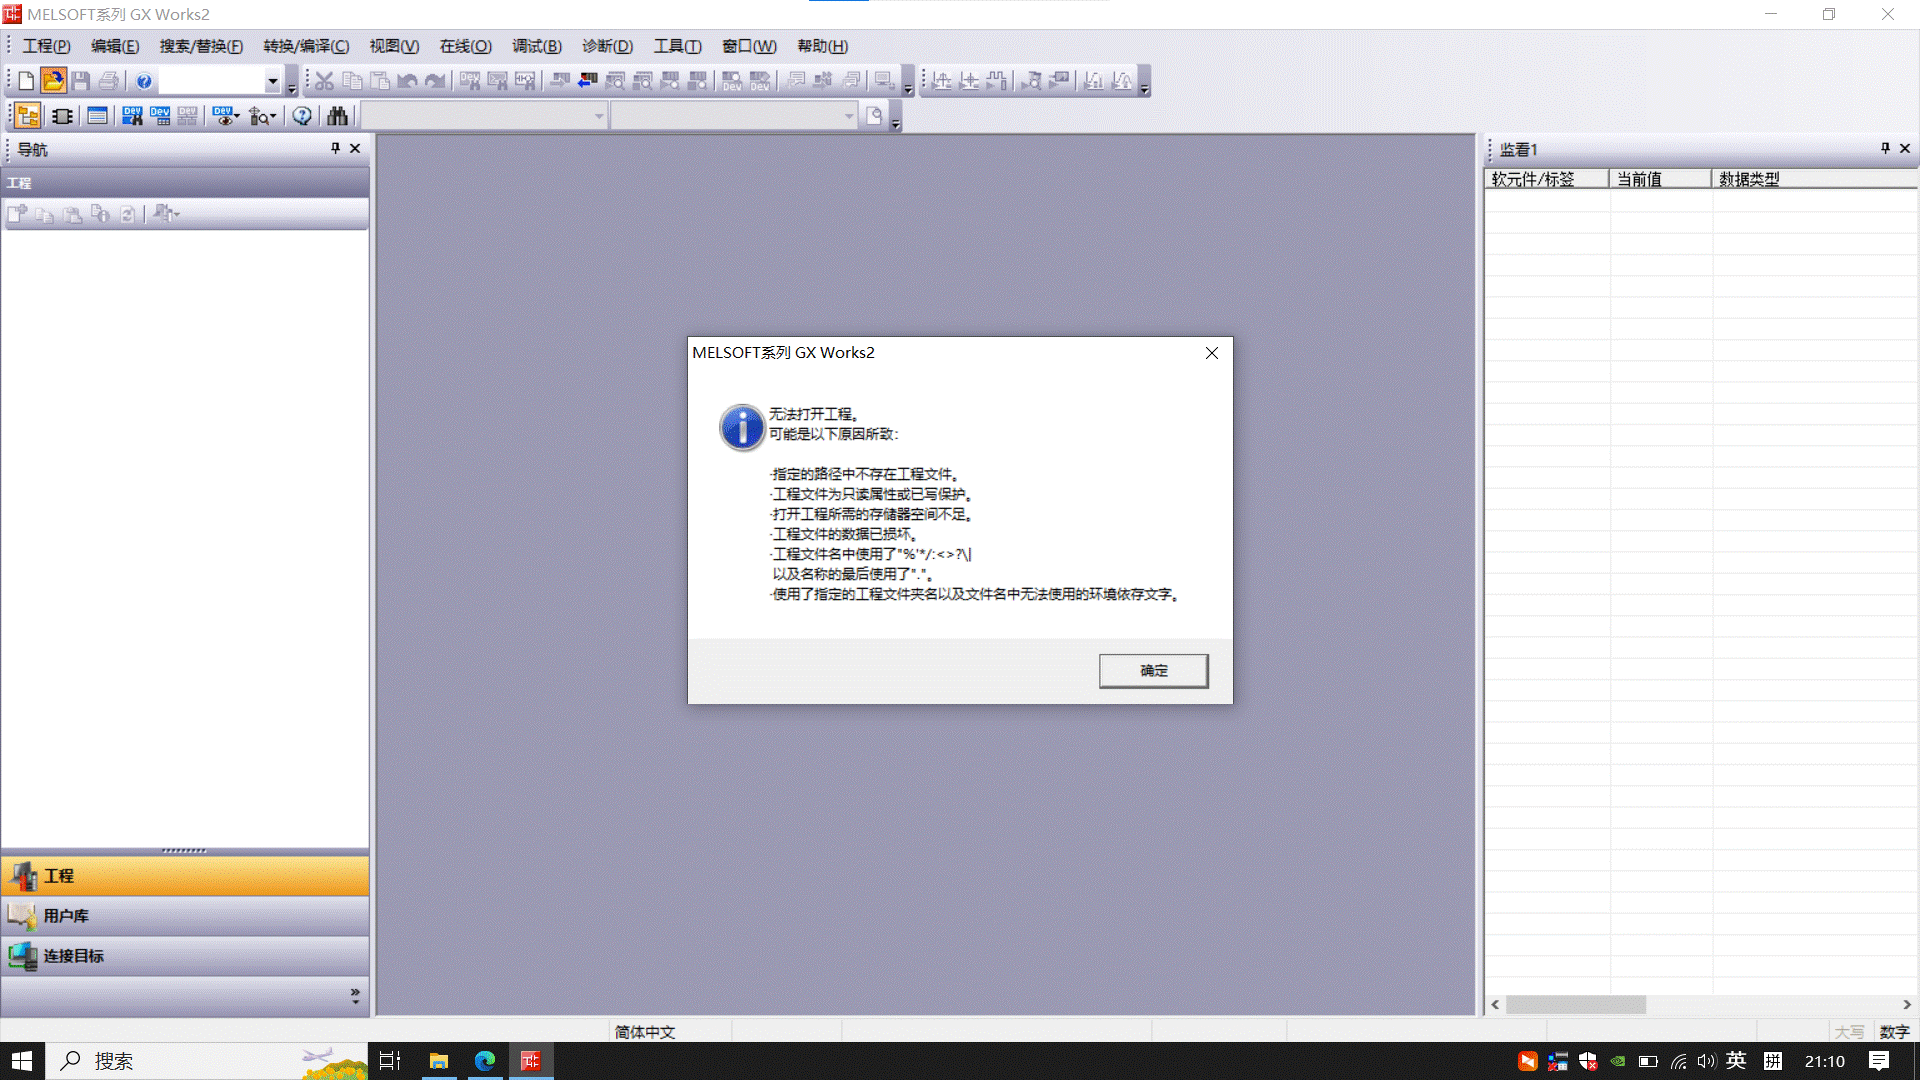1920x1080 pixels.
Task: Click the OK (确定) button
Action: 1153,670
